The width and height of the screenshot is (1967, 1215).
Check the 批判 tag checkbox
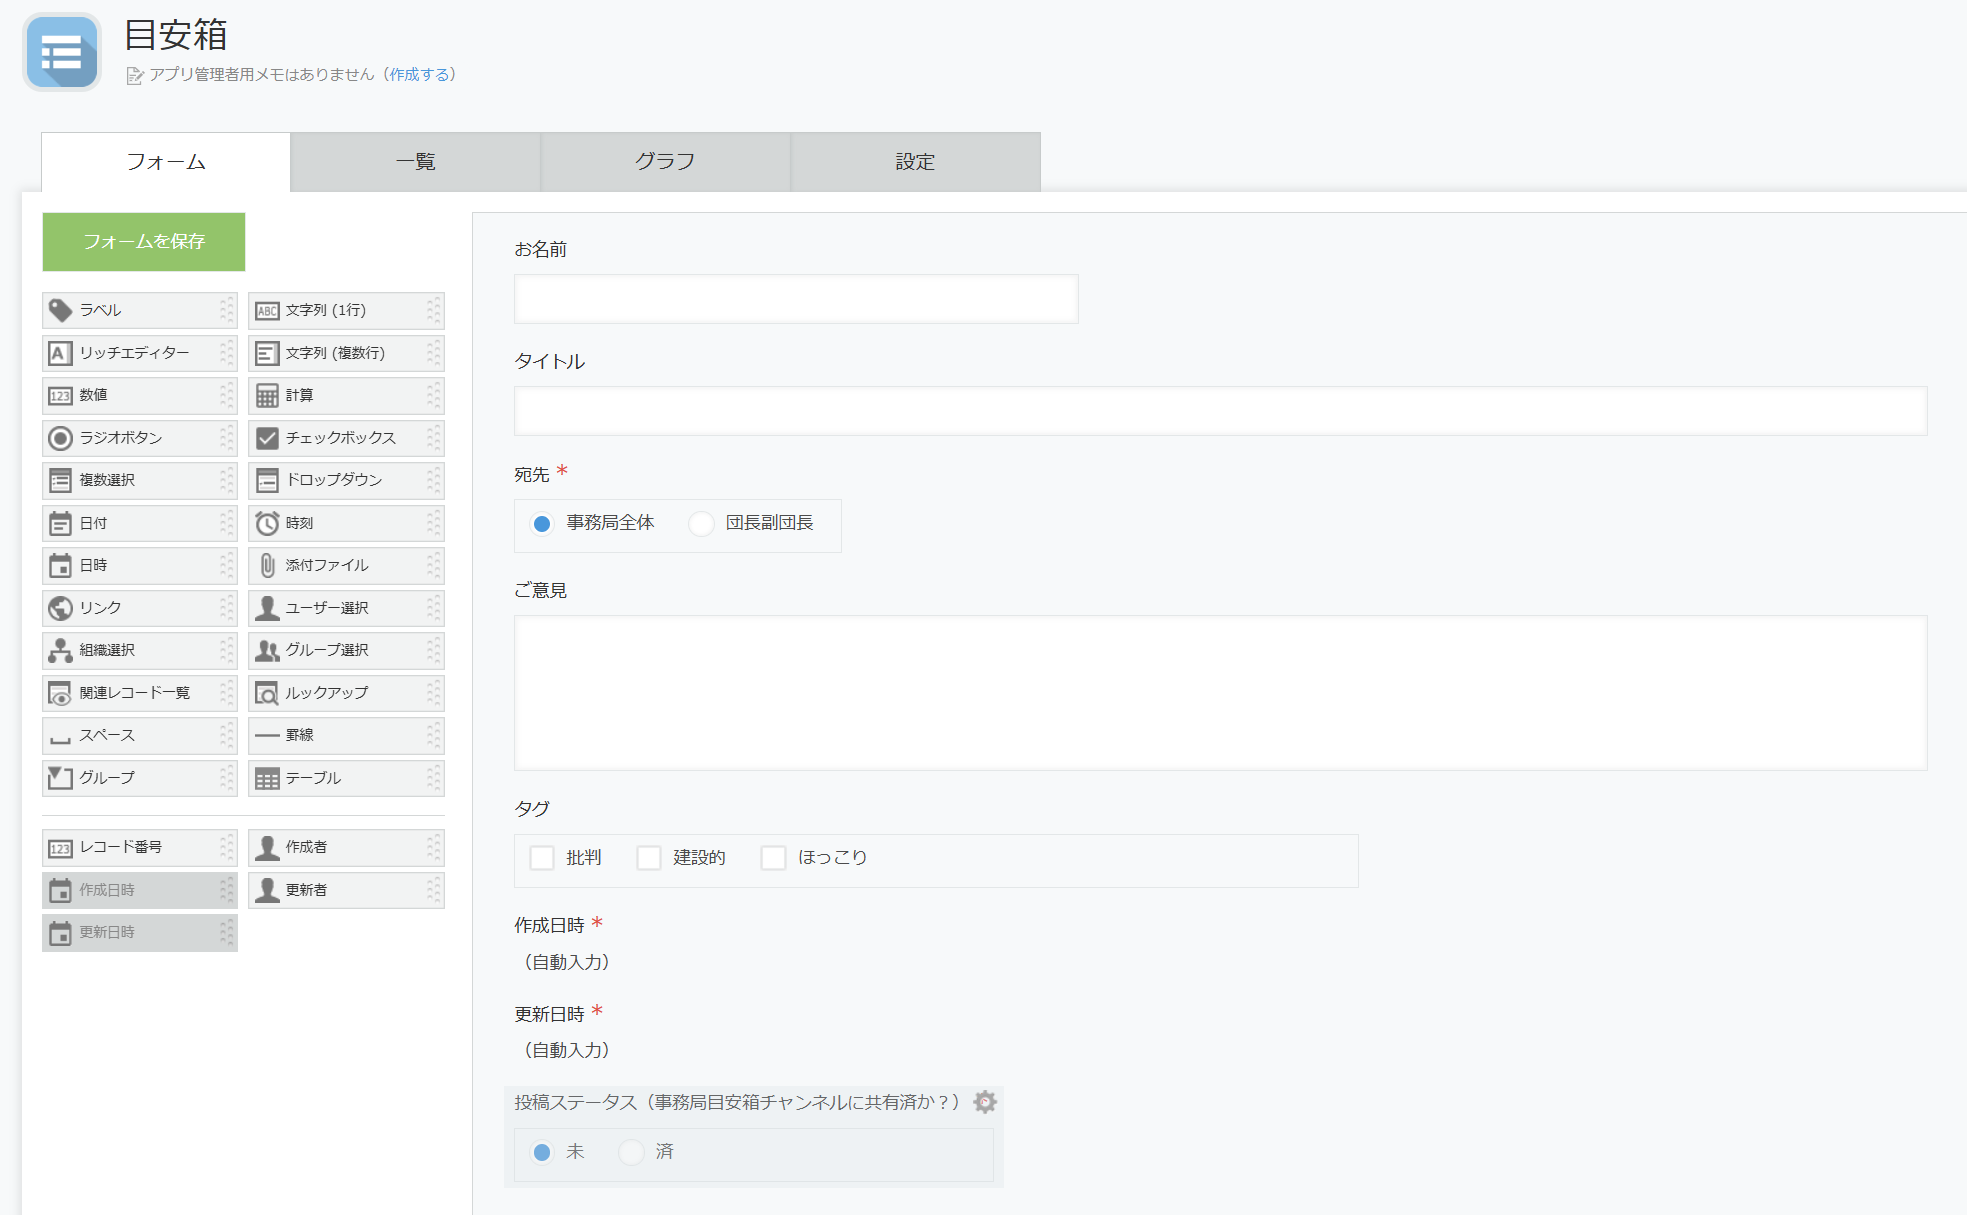[x=542, y=858]
